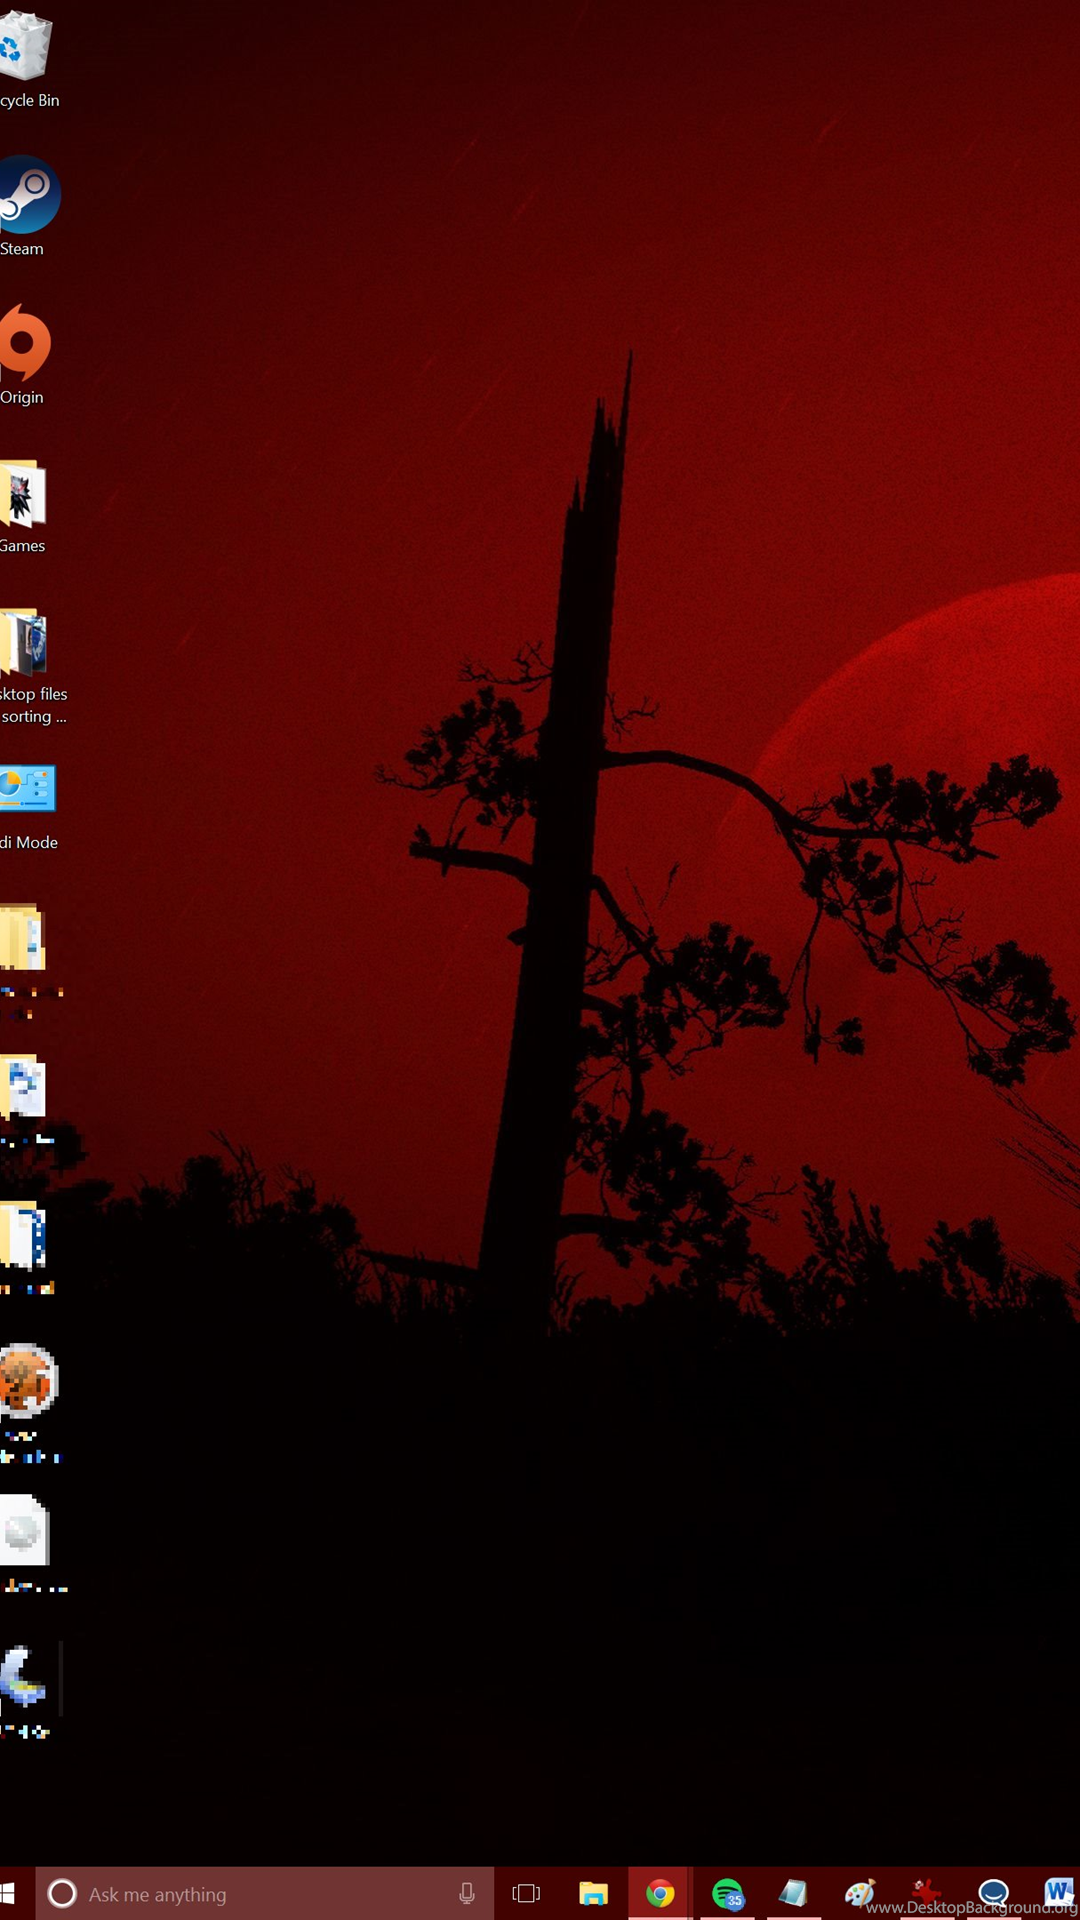Open Spotify from the taskbar
The height and width of the screenshot is (1920, 1080).
[727, 1893]
